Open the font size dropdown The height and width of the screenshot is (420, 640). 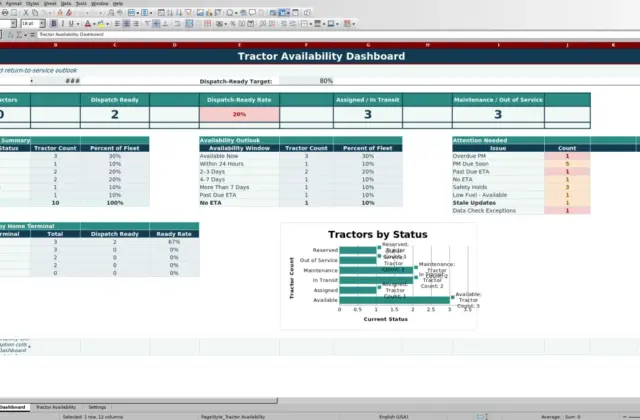coord(42,24)
